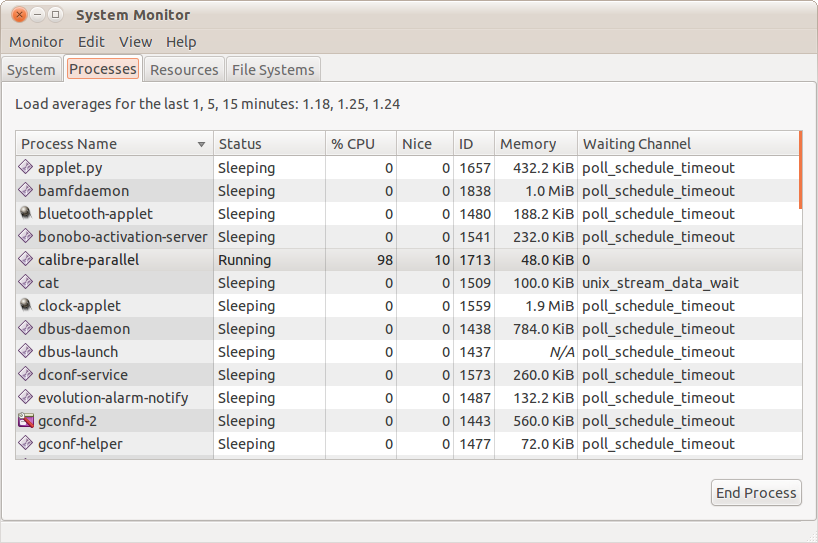
Task: Open the Help menu
Action: 181,42
